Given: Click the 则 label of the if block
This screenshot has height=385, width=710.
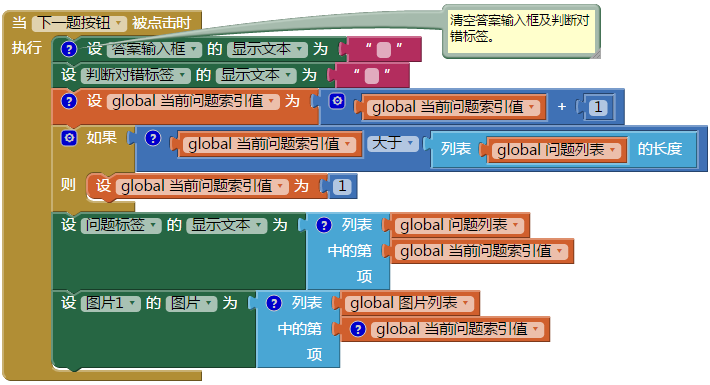Looking at the screenshot, I should pyautogui.click(x=68, y=184).
